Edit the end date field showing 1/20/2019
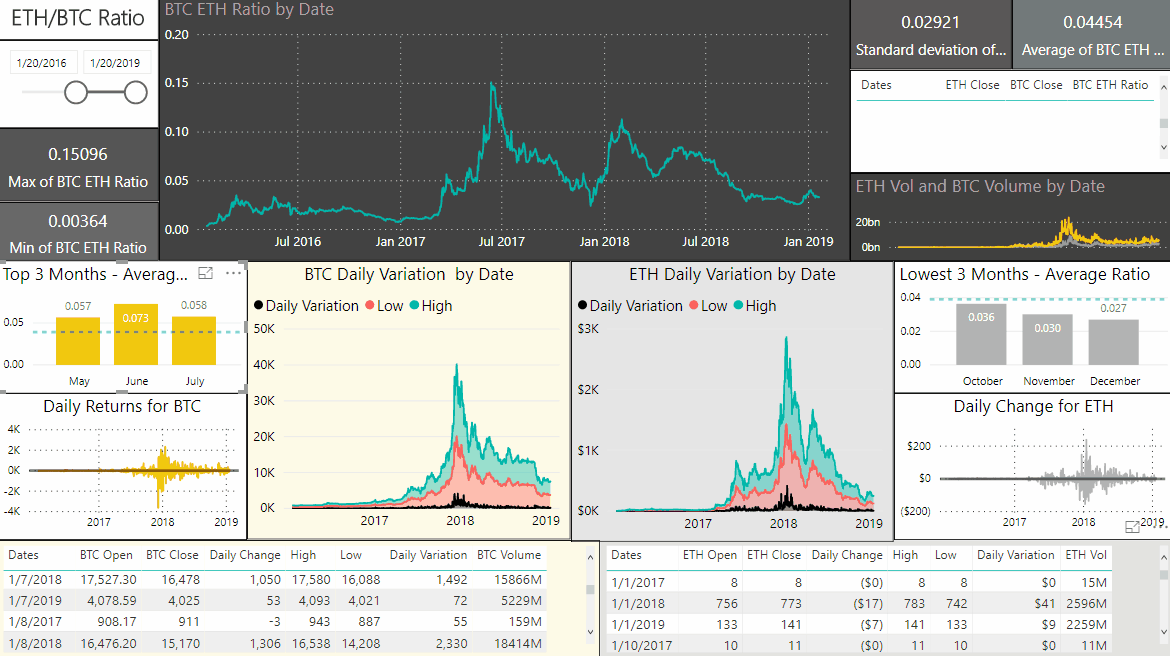The image size is (1170, 656). (117, 61)
